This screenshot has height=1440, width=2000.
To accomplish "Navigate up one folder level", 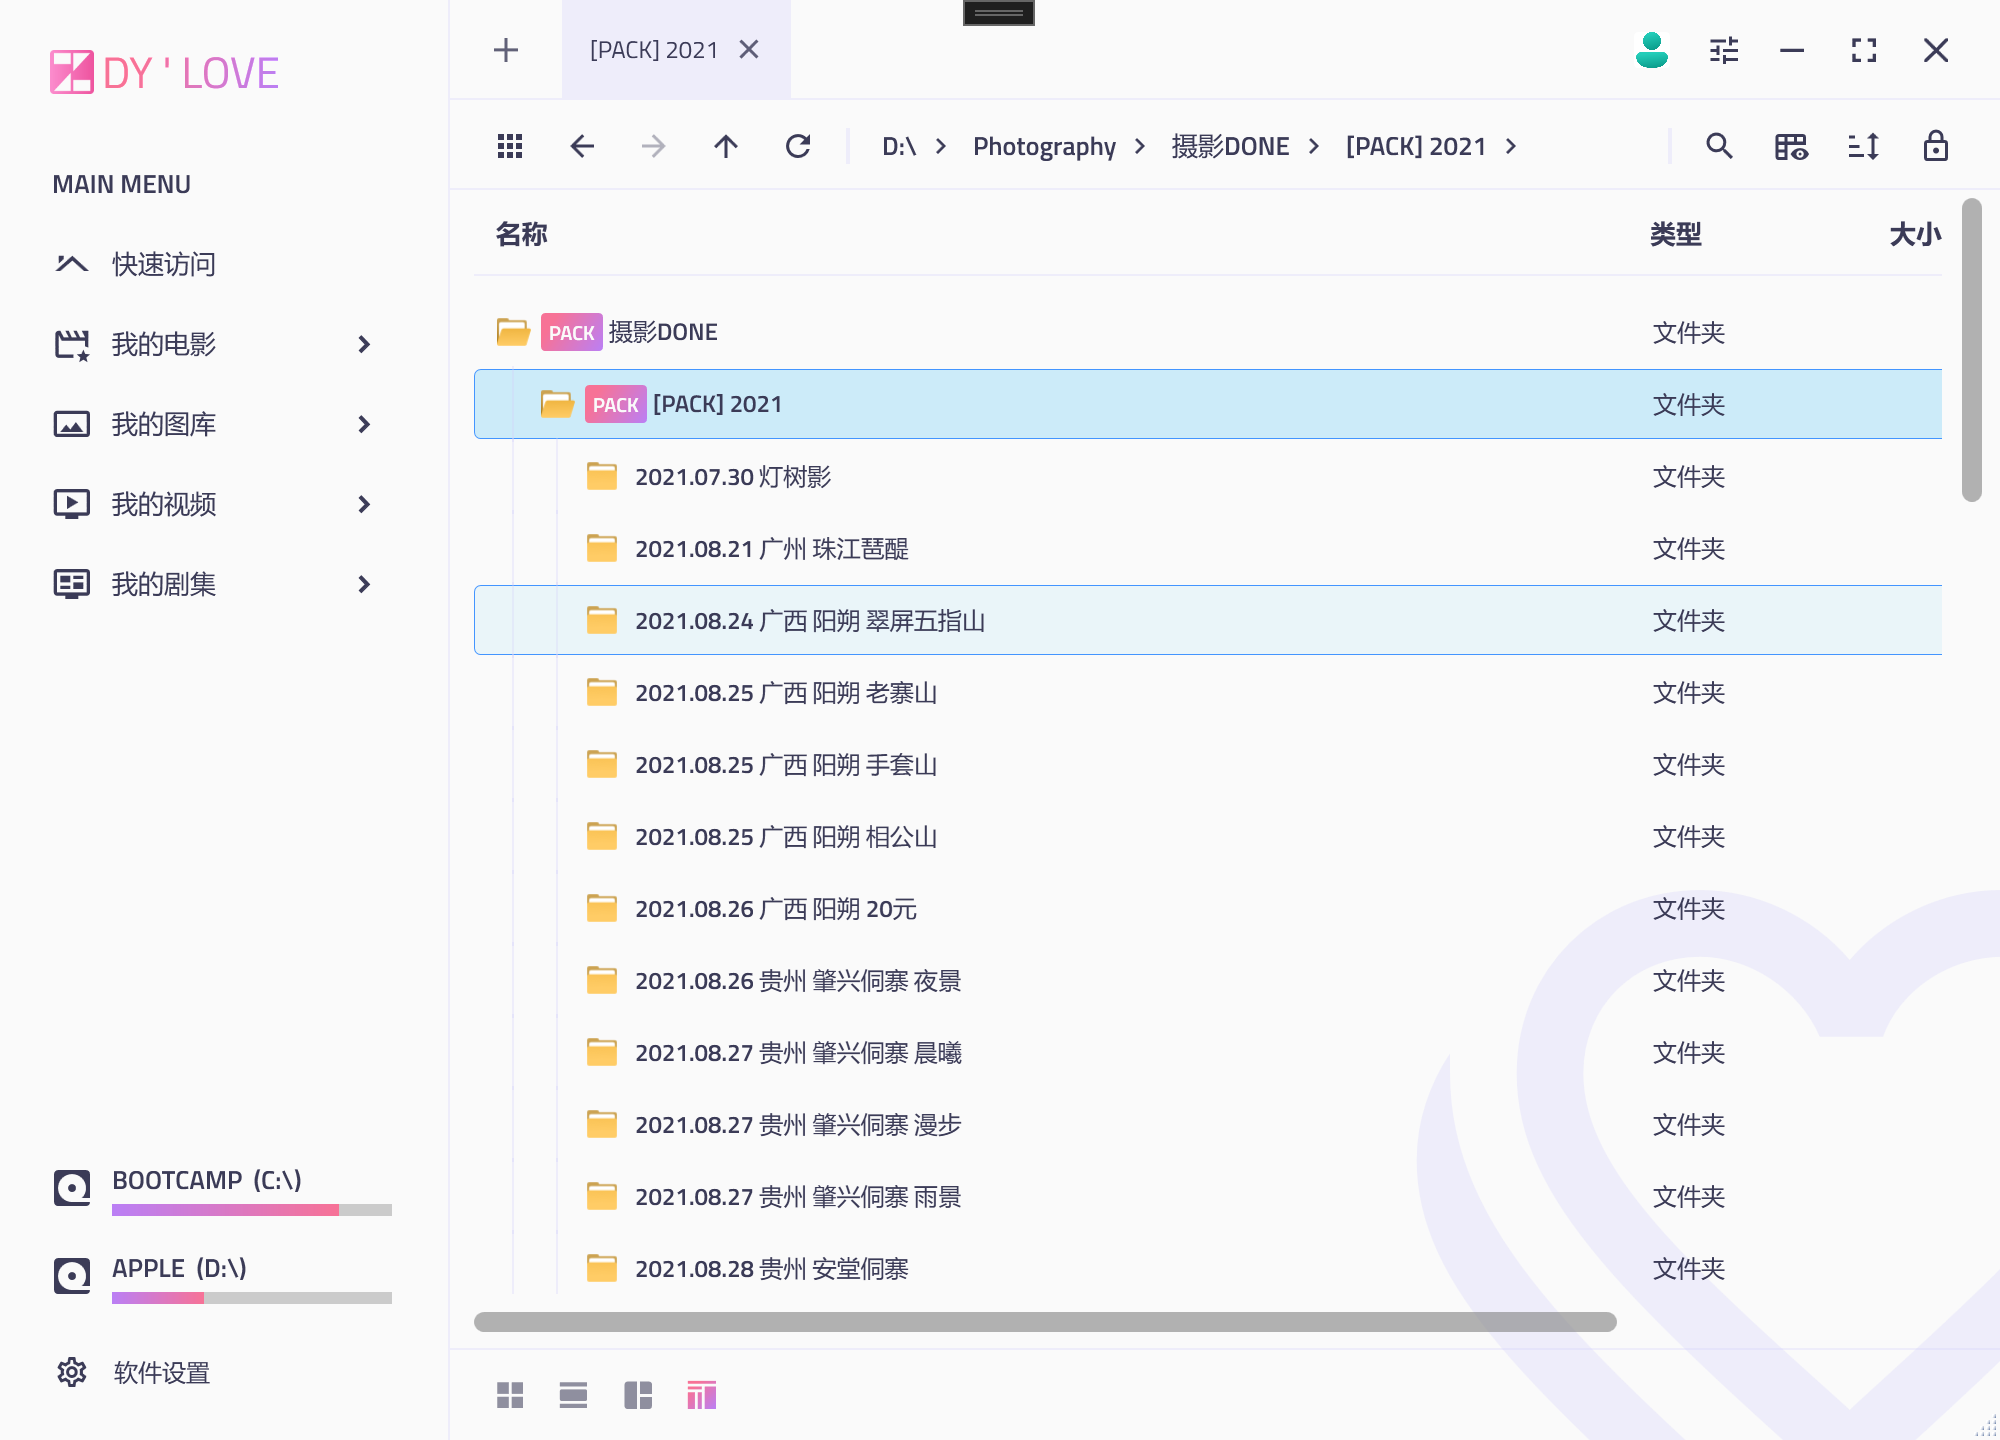I will pyautogui.click(x=726, y=147).
